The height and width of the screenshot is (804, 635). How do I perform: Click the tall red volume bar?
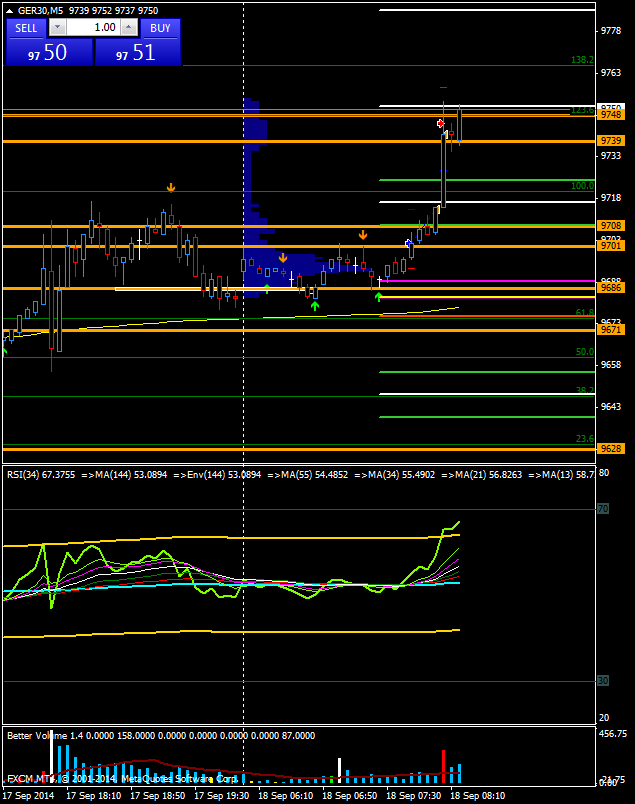443,765
